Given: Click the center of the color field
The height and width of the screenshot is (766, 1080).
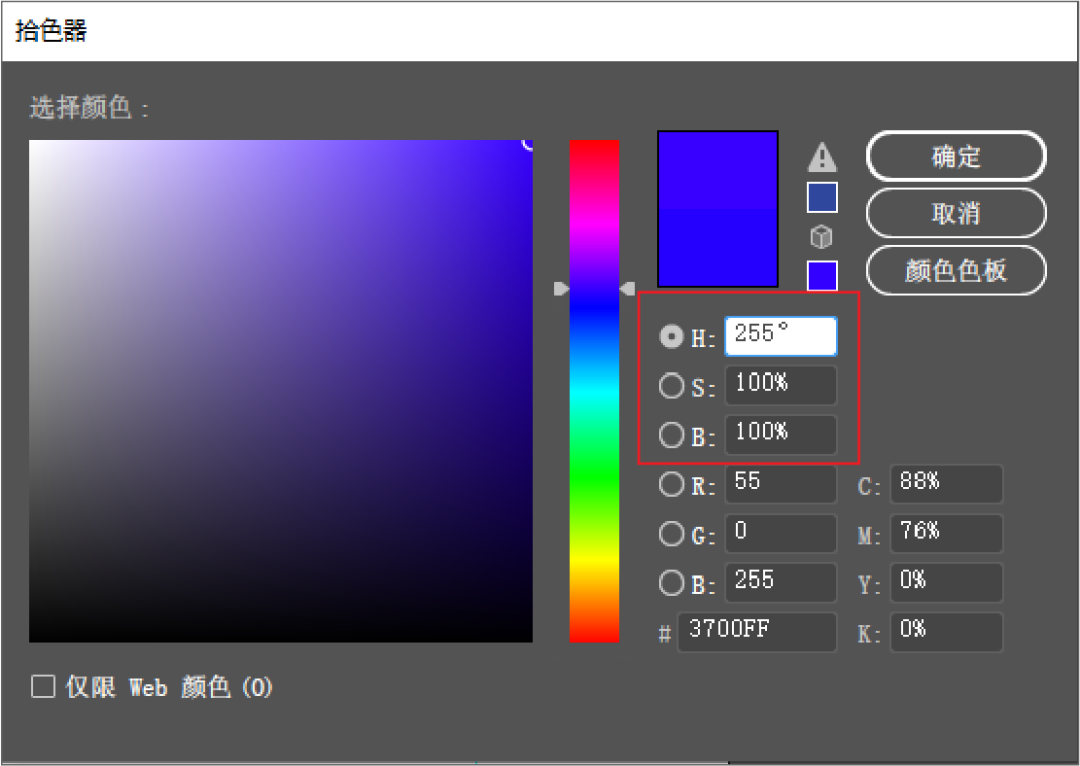Looking at the screenshot, I should point(281,391).
